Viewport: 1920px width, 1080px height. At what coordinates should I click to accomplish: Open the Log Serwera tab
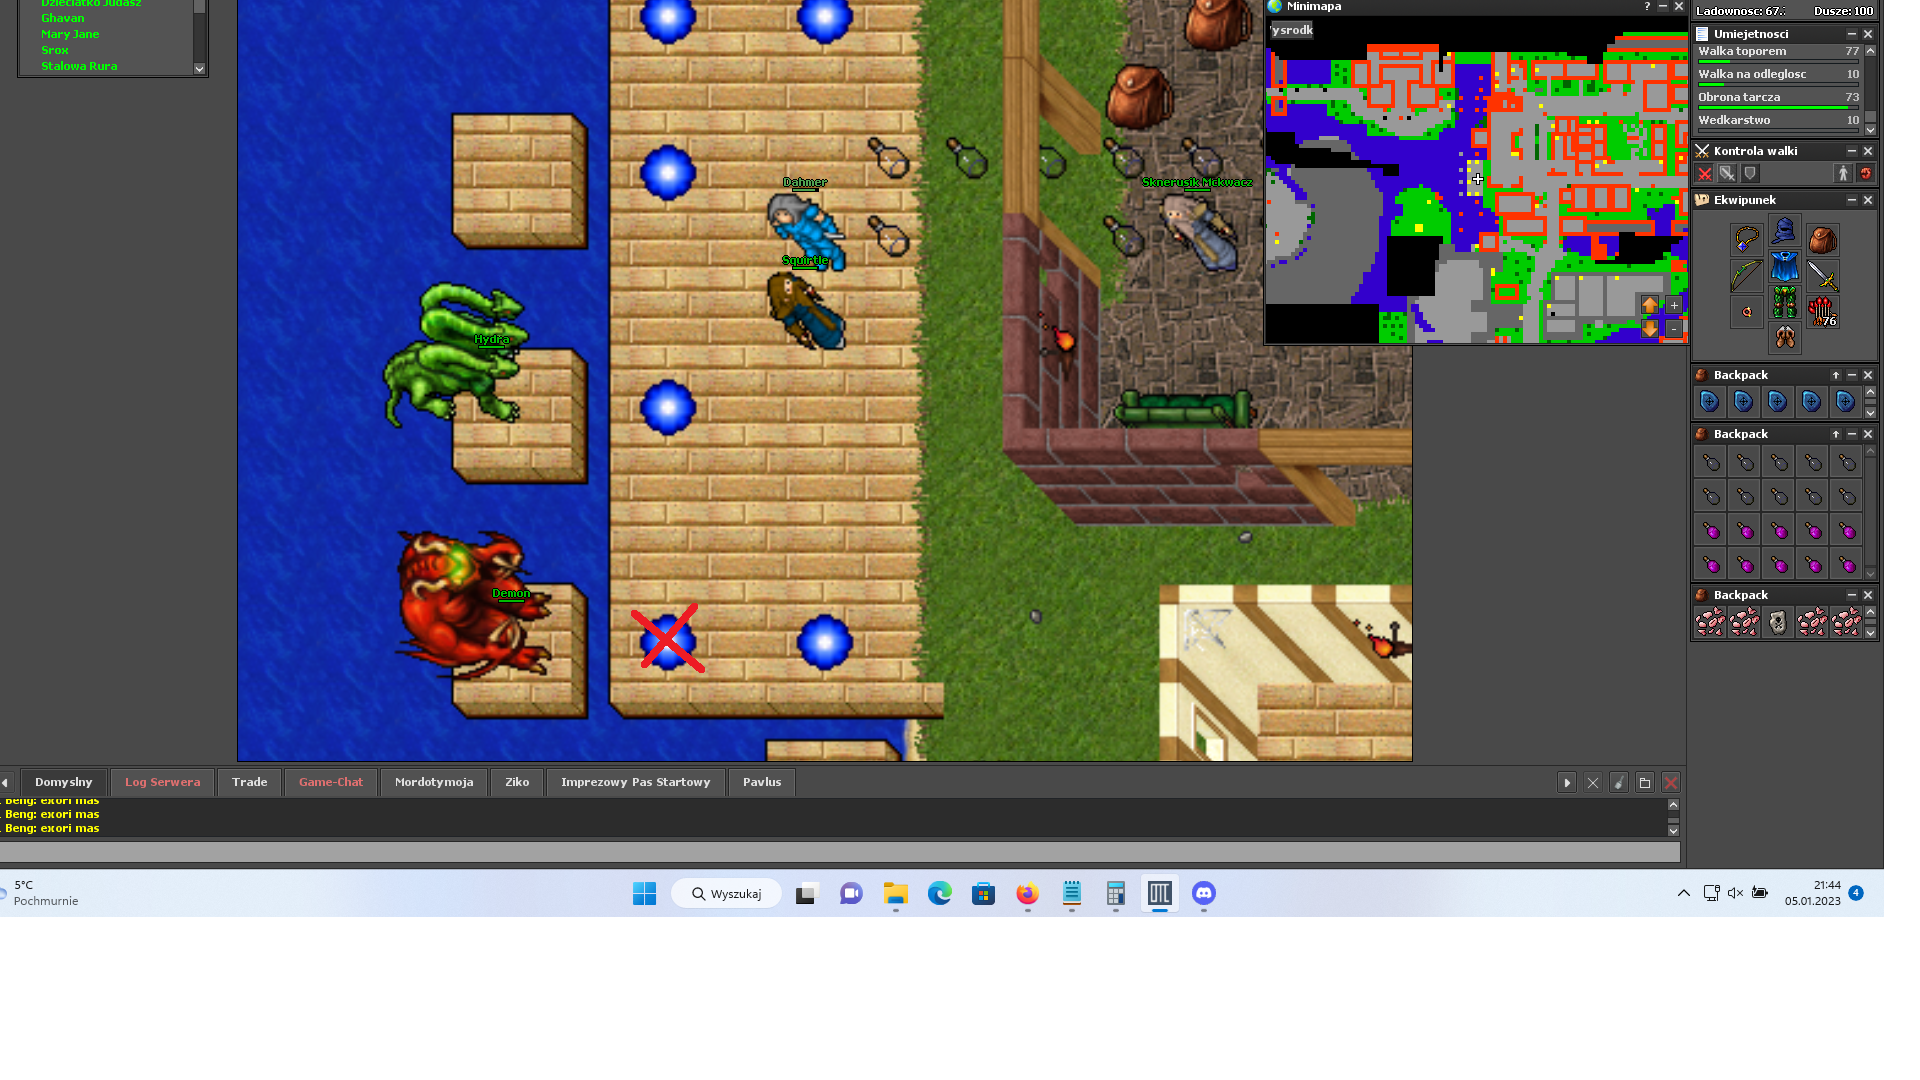(162, 782)
